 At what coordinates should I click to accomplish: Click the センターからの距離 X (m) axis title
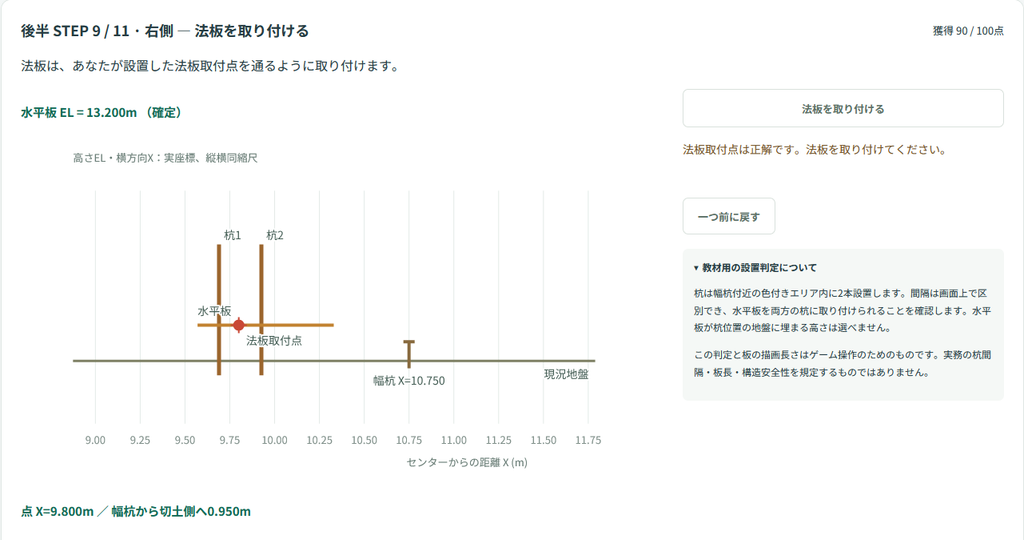click(x=467, y=462)
